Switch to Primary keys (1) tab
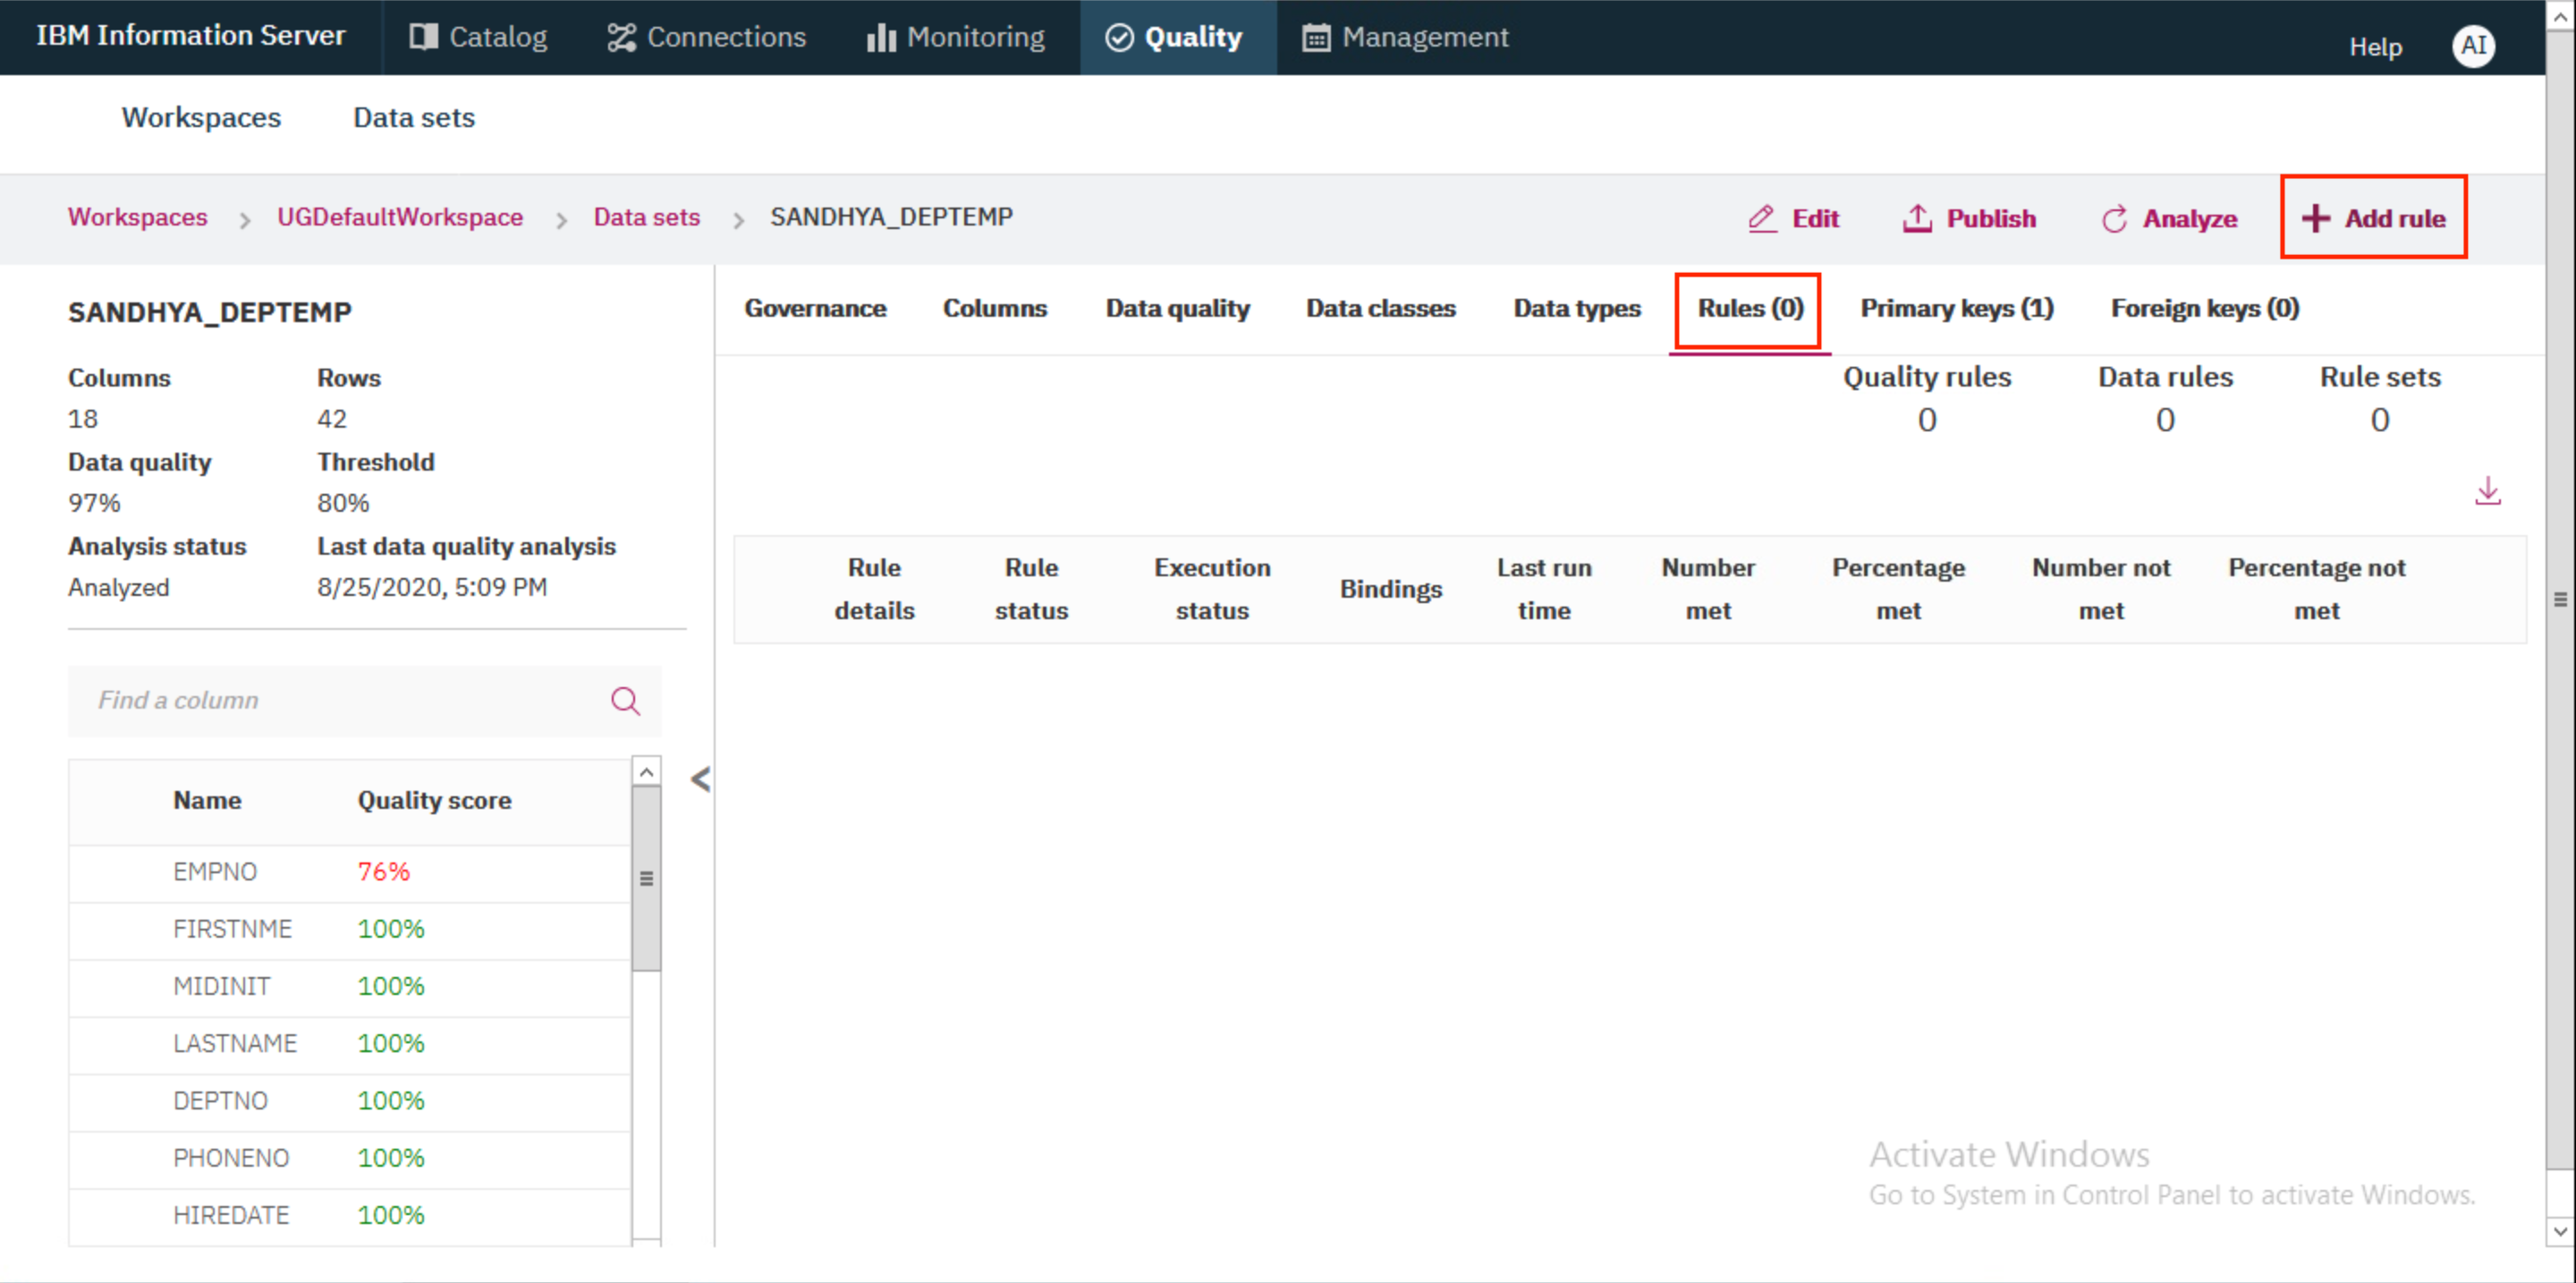This screenshot has width=2576, height=1283. coord(1957,308)
